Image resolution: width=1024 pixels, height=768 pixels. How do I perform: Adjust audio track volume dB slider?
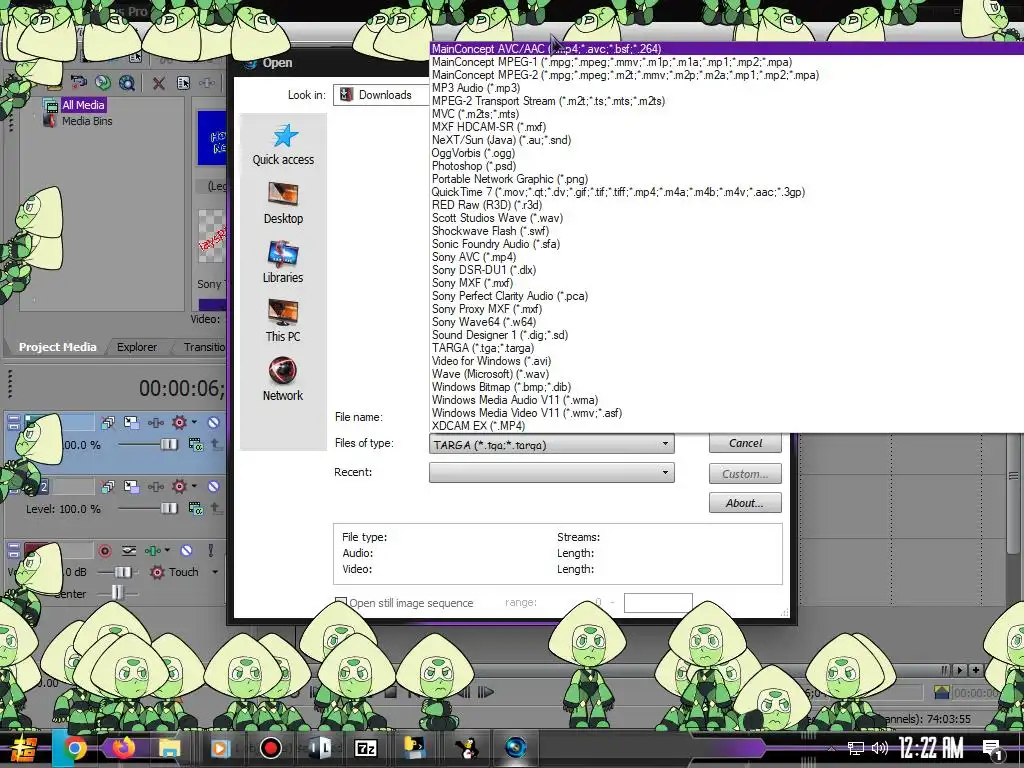coord(122,572)
